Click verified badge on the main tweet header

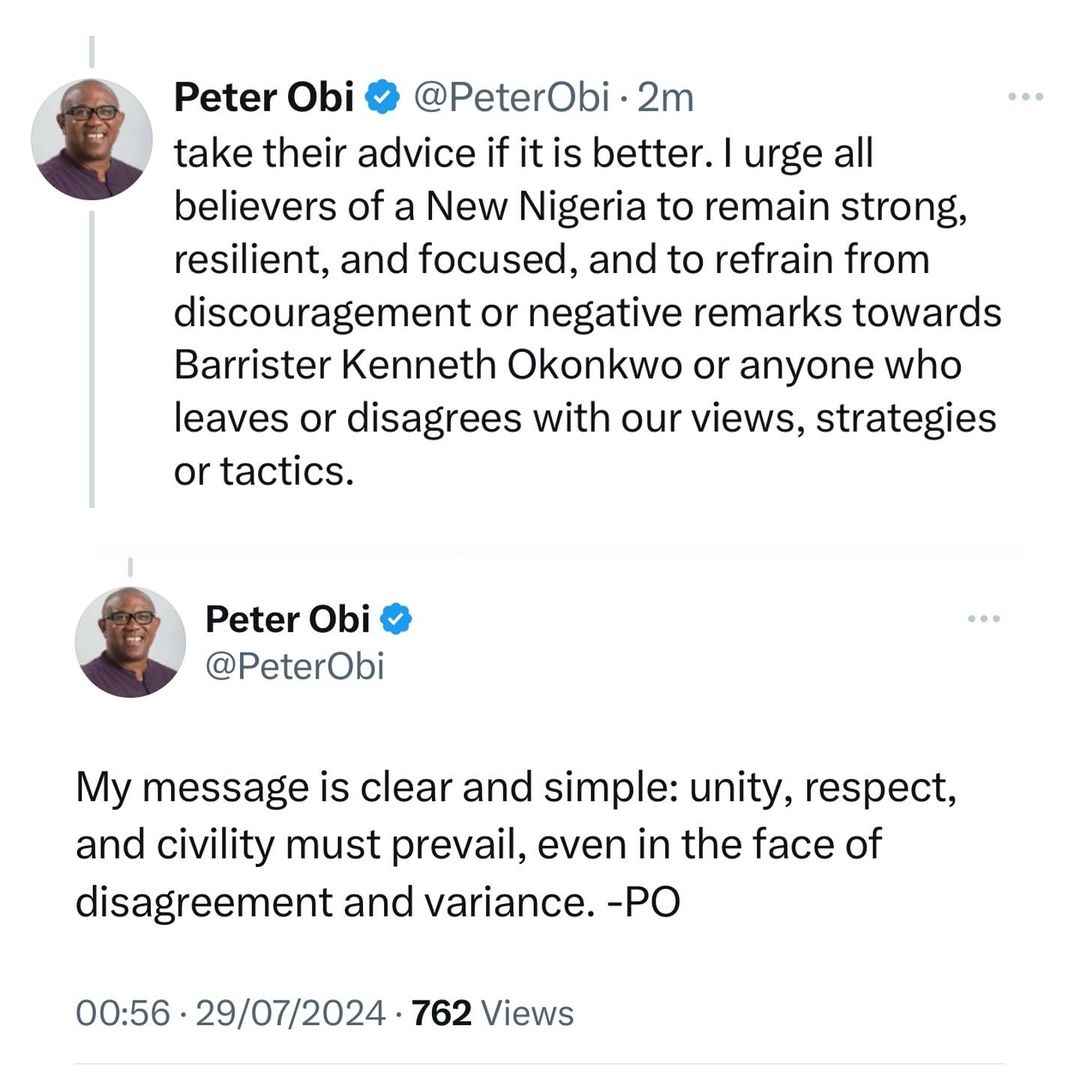[396, 619]
